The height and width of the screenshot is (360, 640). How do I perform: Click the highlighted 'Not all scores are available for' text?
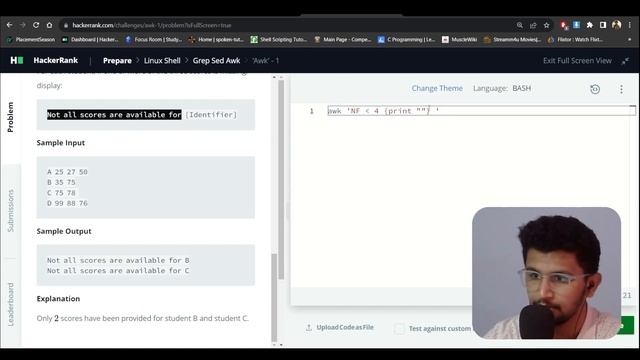pyautogui.click(x=114, y=115)
